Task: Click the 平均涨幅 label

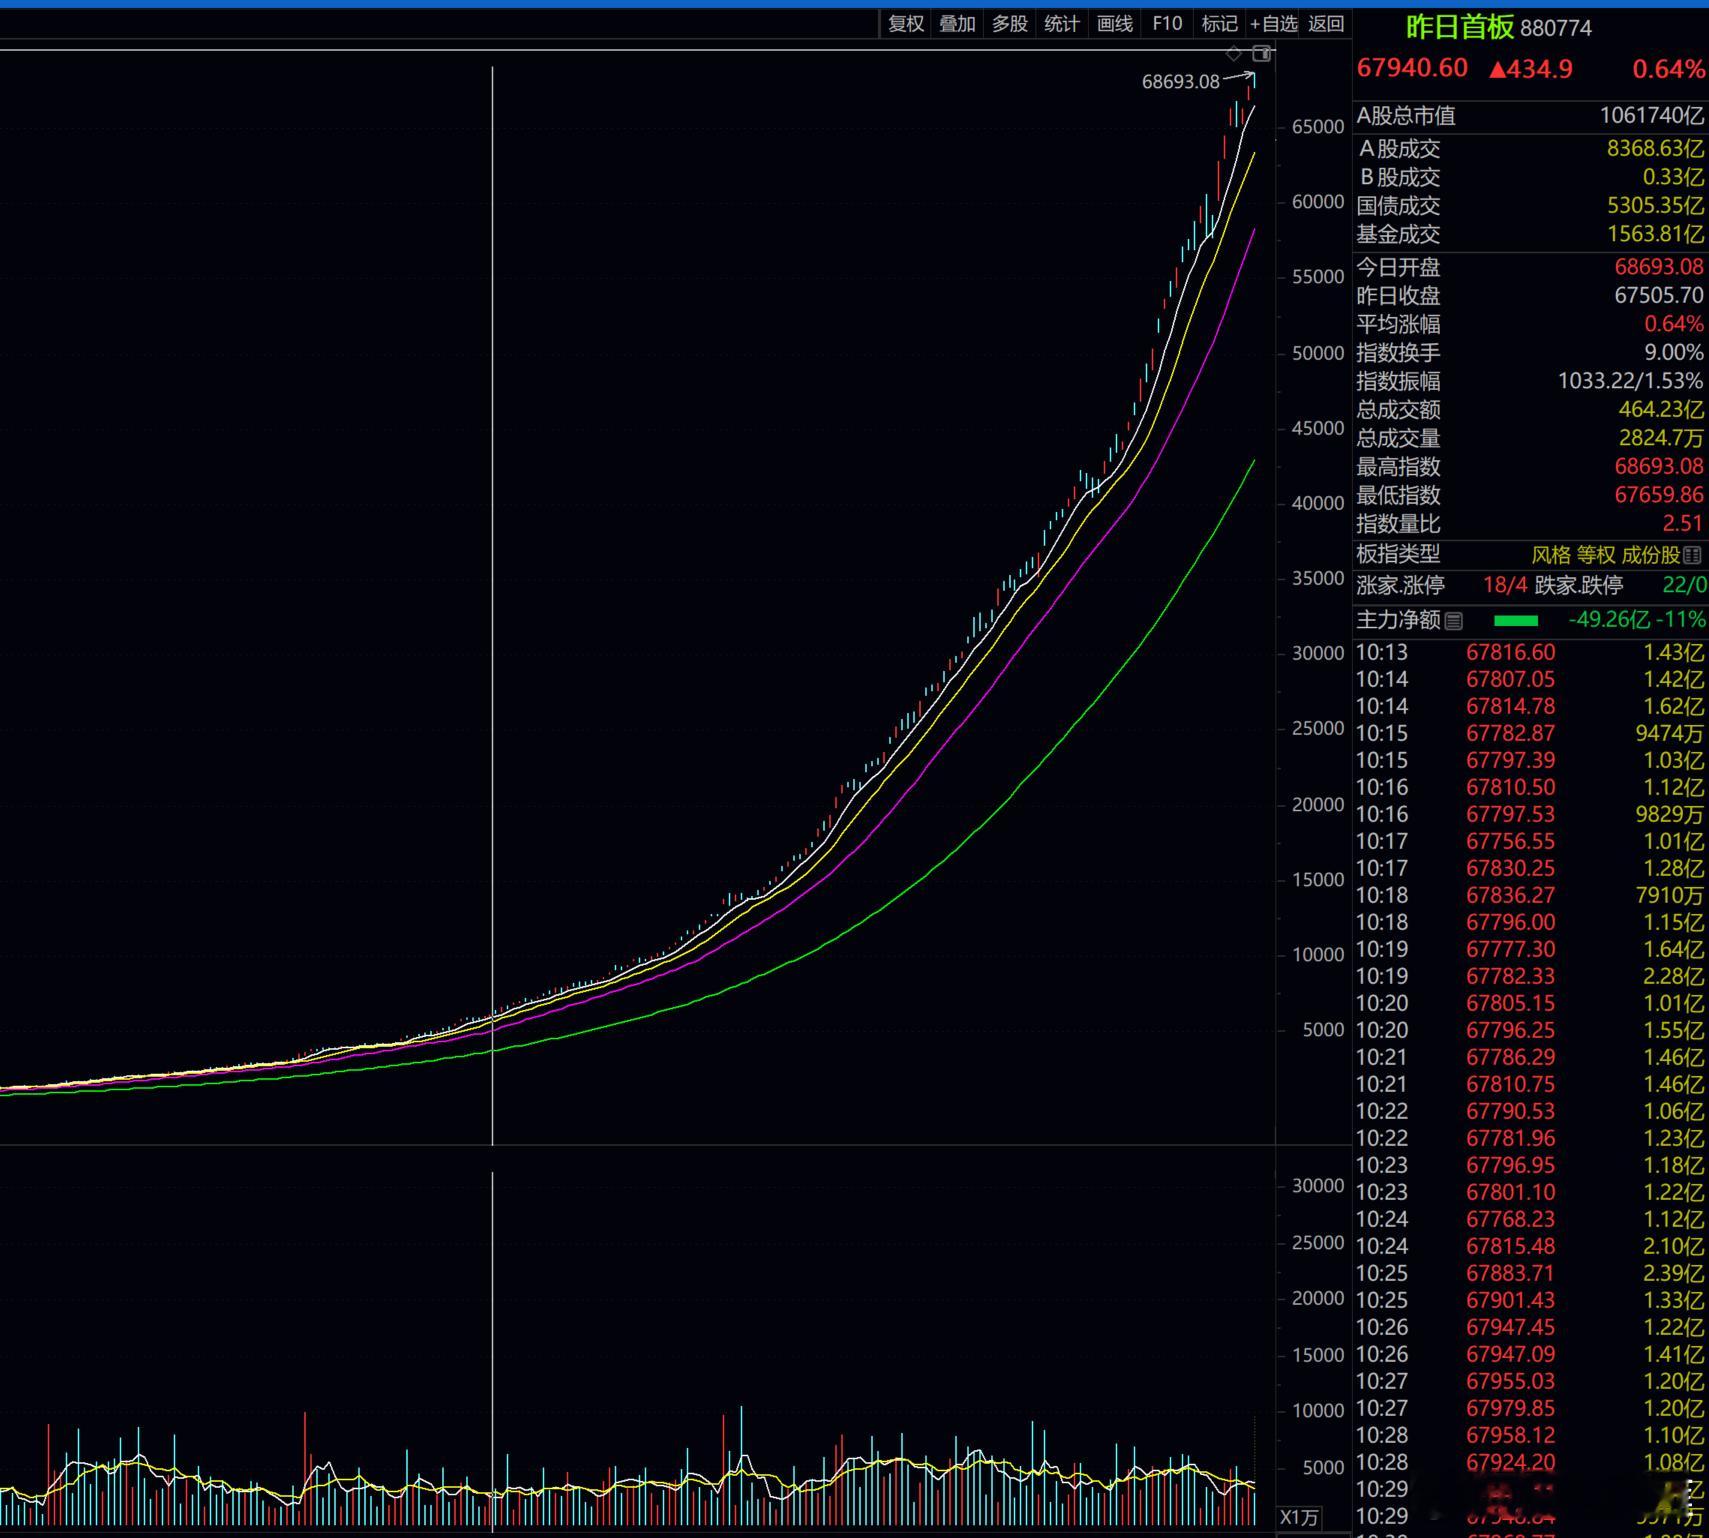Action: 1398,324
